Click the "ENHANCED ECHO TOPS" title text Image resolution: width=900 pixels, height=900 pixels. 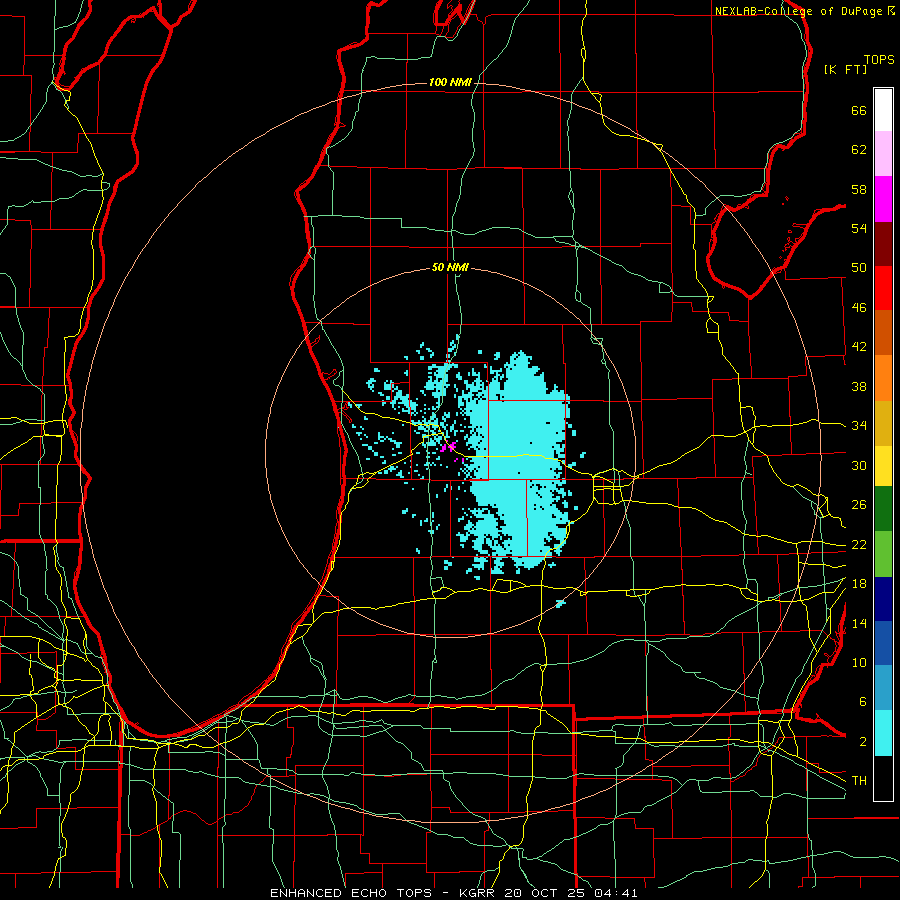click(x=351, y=893)
